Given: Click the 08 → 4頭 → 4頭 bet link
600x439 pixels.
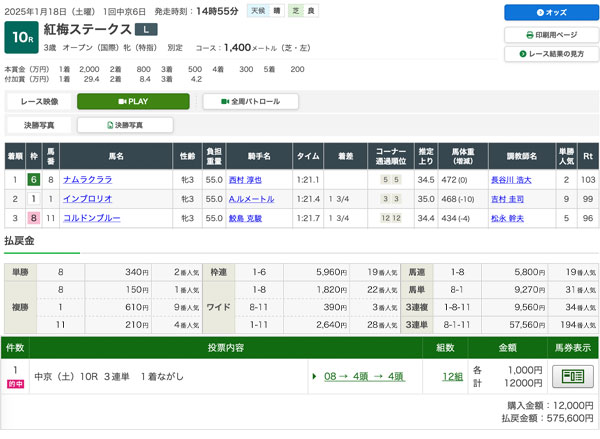Looking at the screenshot, I should pos(364,376).
